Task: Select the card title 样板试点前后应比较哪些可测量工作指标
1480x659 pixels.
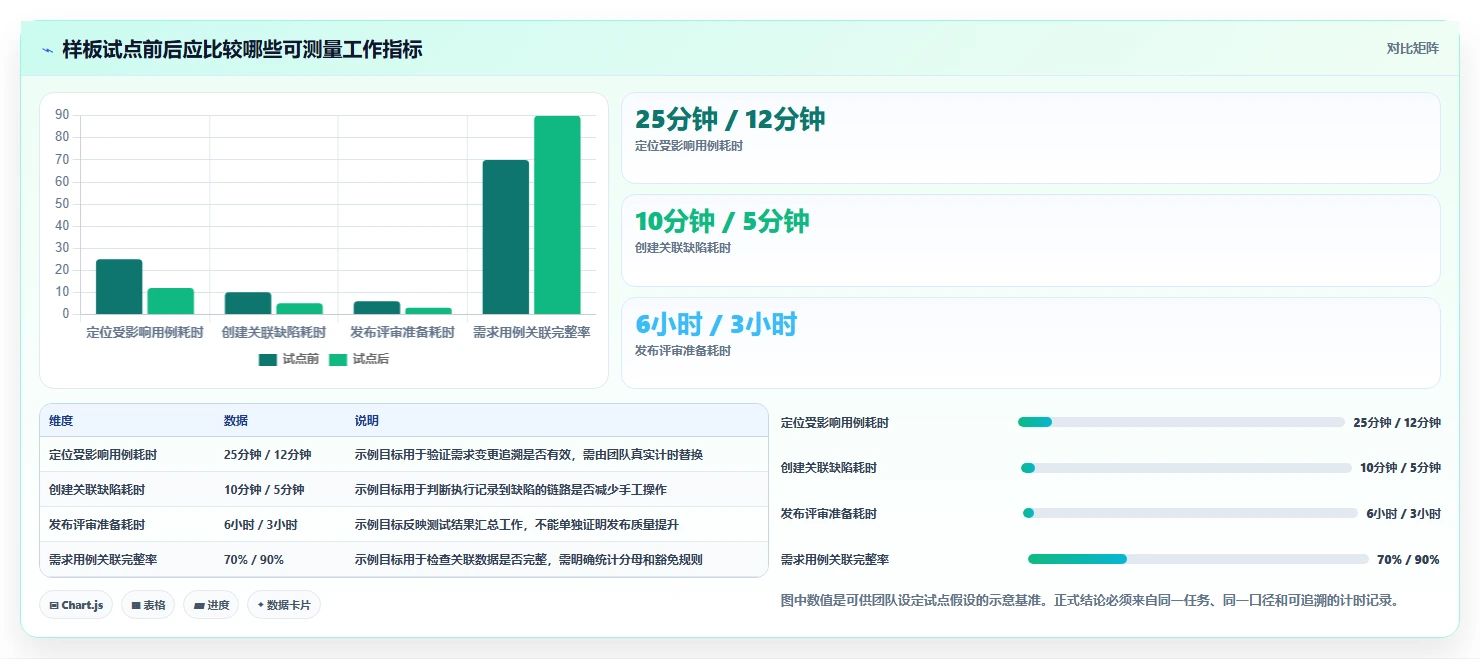Action: pyautogui.click(x=242, y=49)
